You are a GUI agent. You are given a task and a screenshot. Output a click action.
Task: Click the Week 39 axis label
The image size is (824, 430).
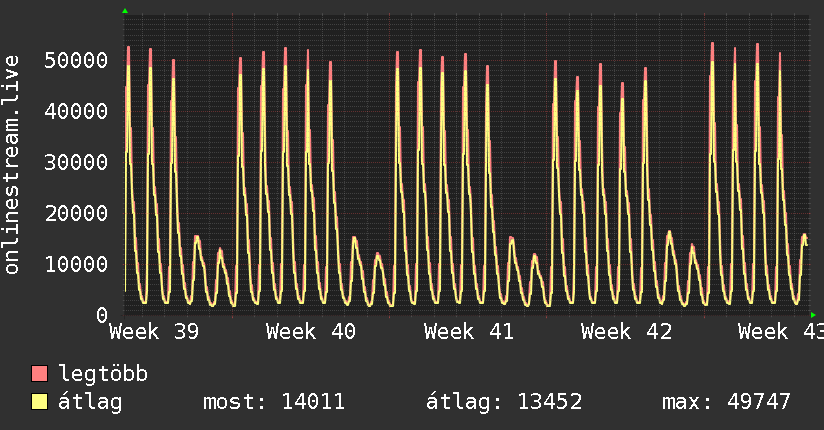tap(154, 332)
